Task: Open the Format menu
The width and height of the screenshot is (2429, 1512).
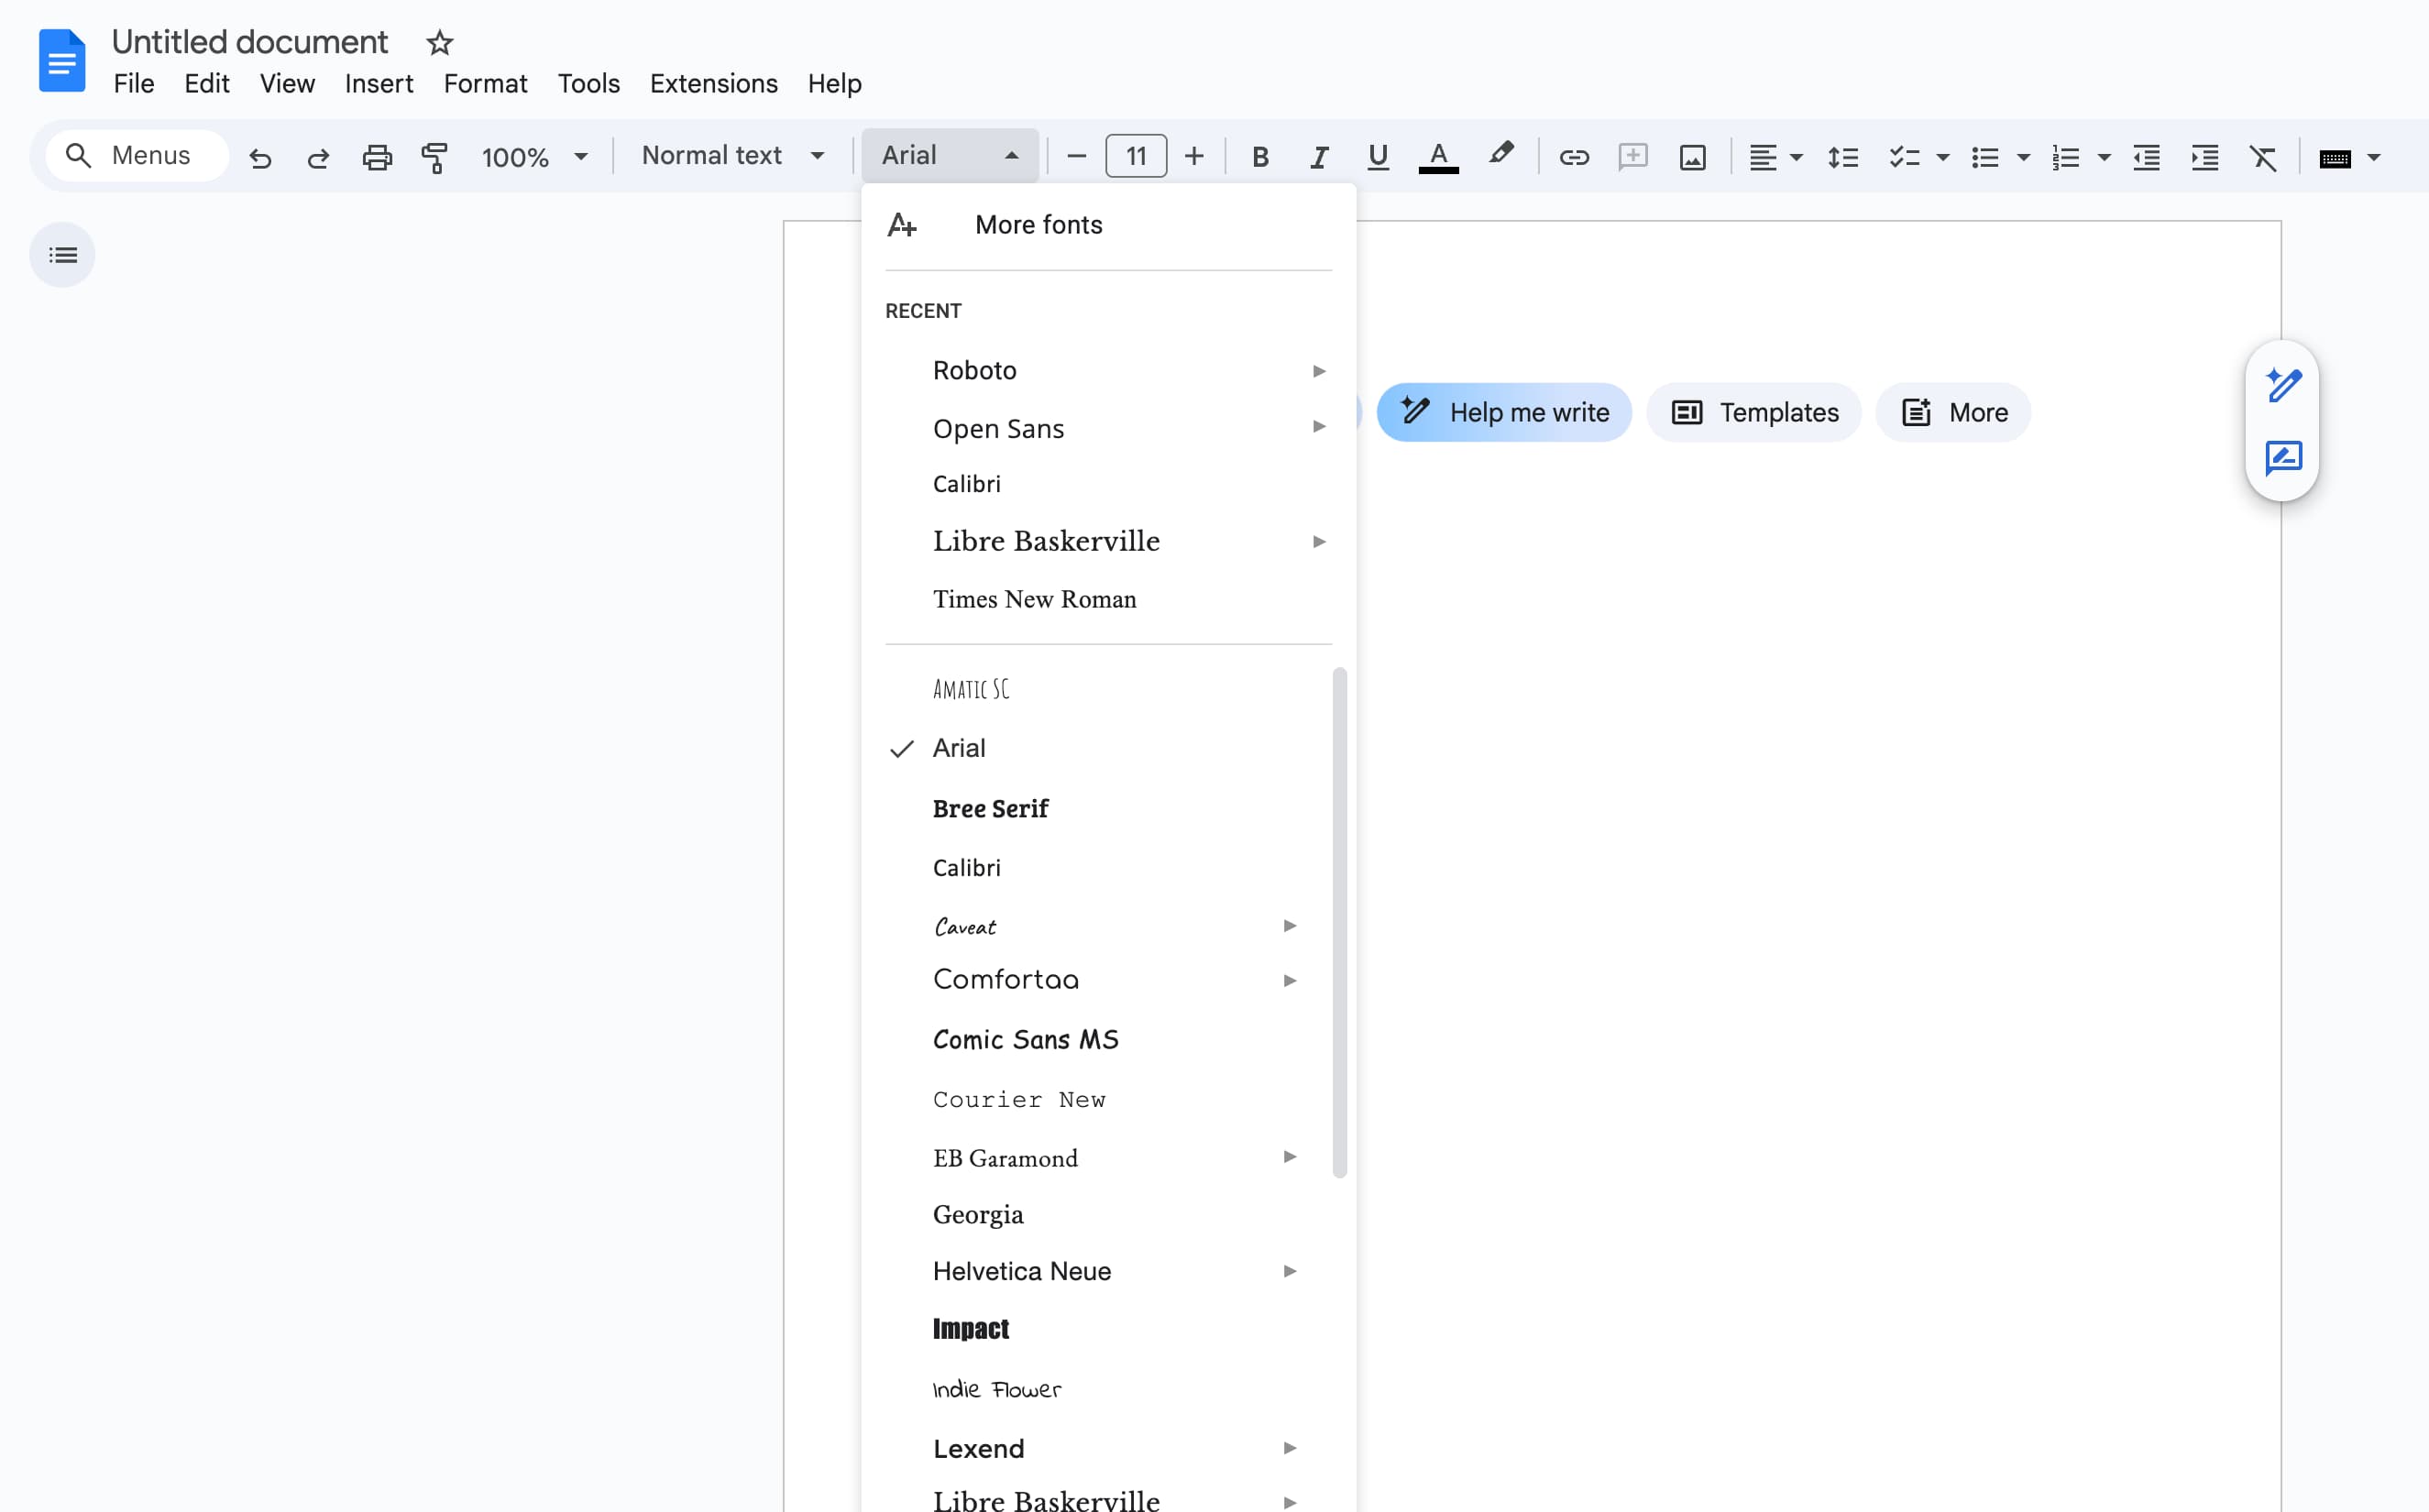Action: click(485, 84)
